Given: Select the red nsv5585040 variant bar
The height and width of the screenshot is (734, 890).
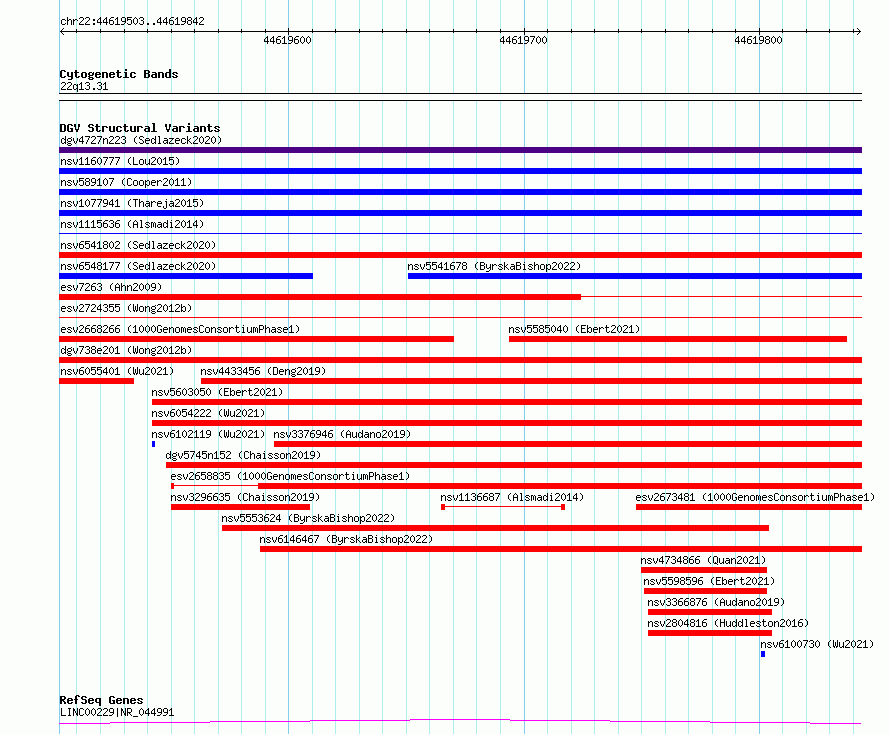Looking at the screenshot, I should [x=678, y=339].
